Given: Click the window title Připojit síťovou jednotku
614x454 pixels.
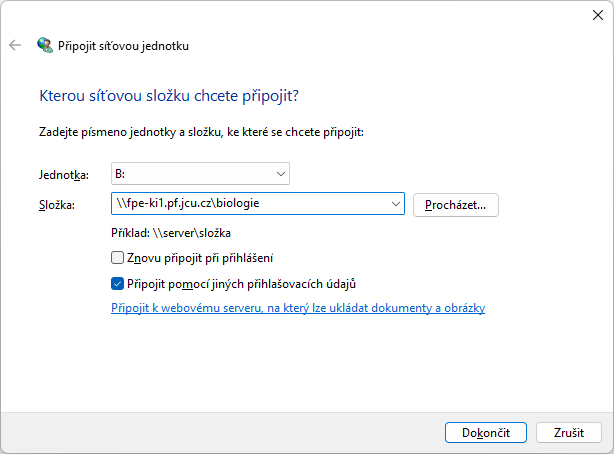Looking at the screenshot, I should [x=123, y=46].
